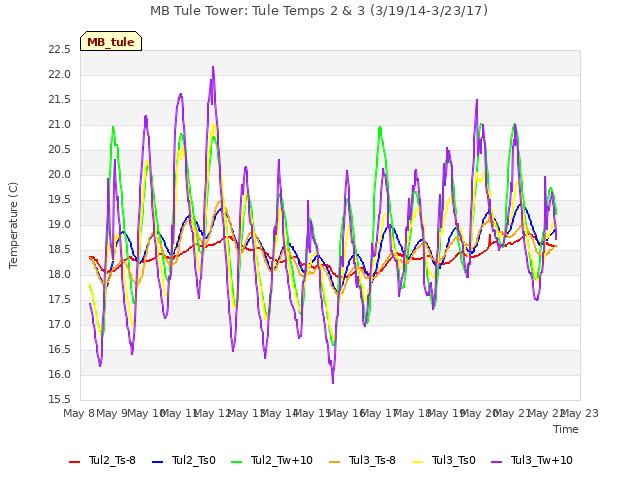Click the Temperature (C) axis label
The width and height of the screenshot is (640, 480).
tap(13, 225)
